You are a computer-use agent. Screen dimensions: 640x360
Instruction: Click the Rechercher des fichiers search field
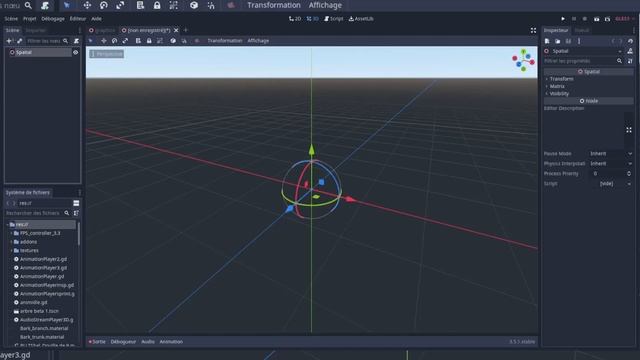37,213
